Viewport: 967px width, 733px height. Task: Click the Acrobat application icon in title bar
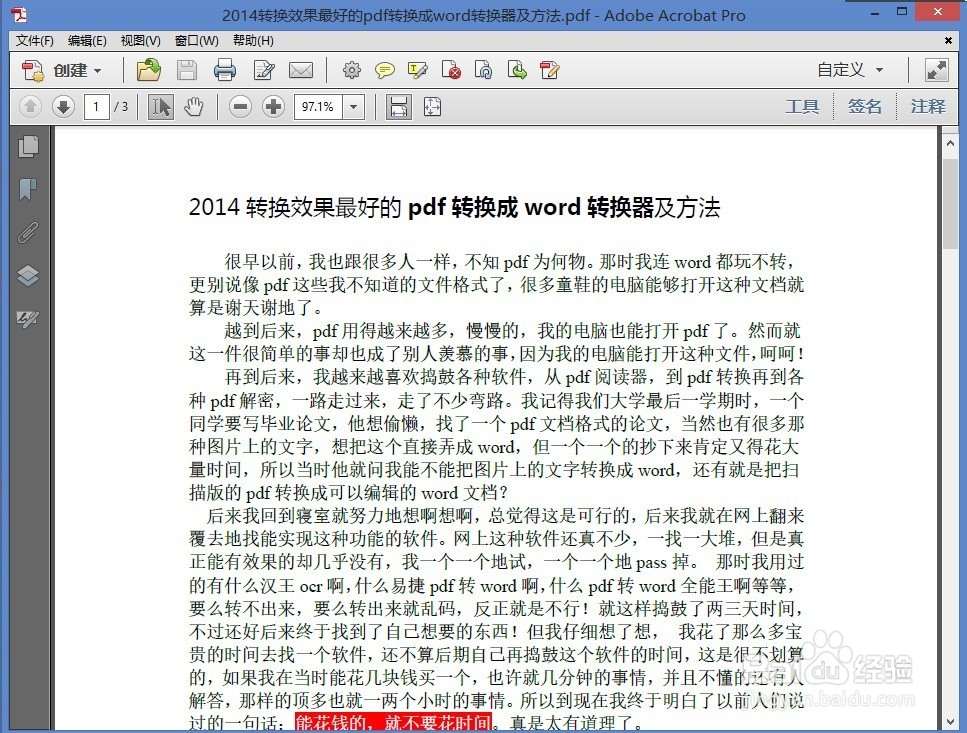pyautogui.click(x=19, y=14)
